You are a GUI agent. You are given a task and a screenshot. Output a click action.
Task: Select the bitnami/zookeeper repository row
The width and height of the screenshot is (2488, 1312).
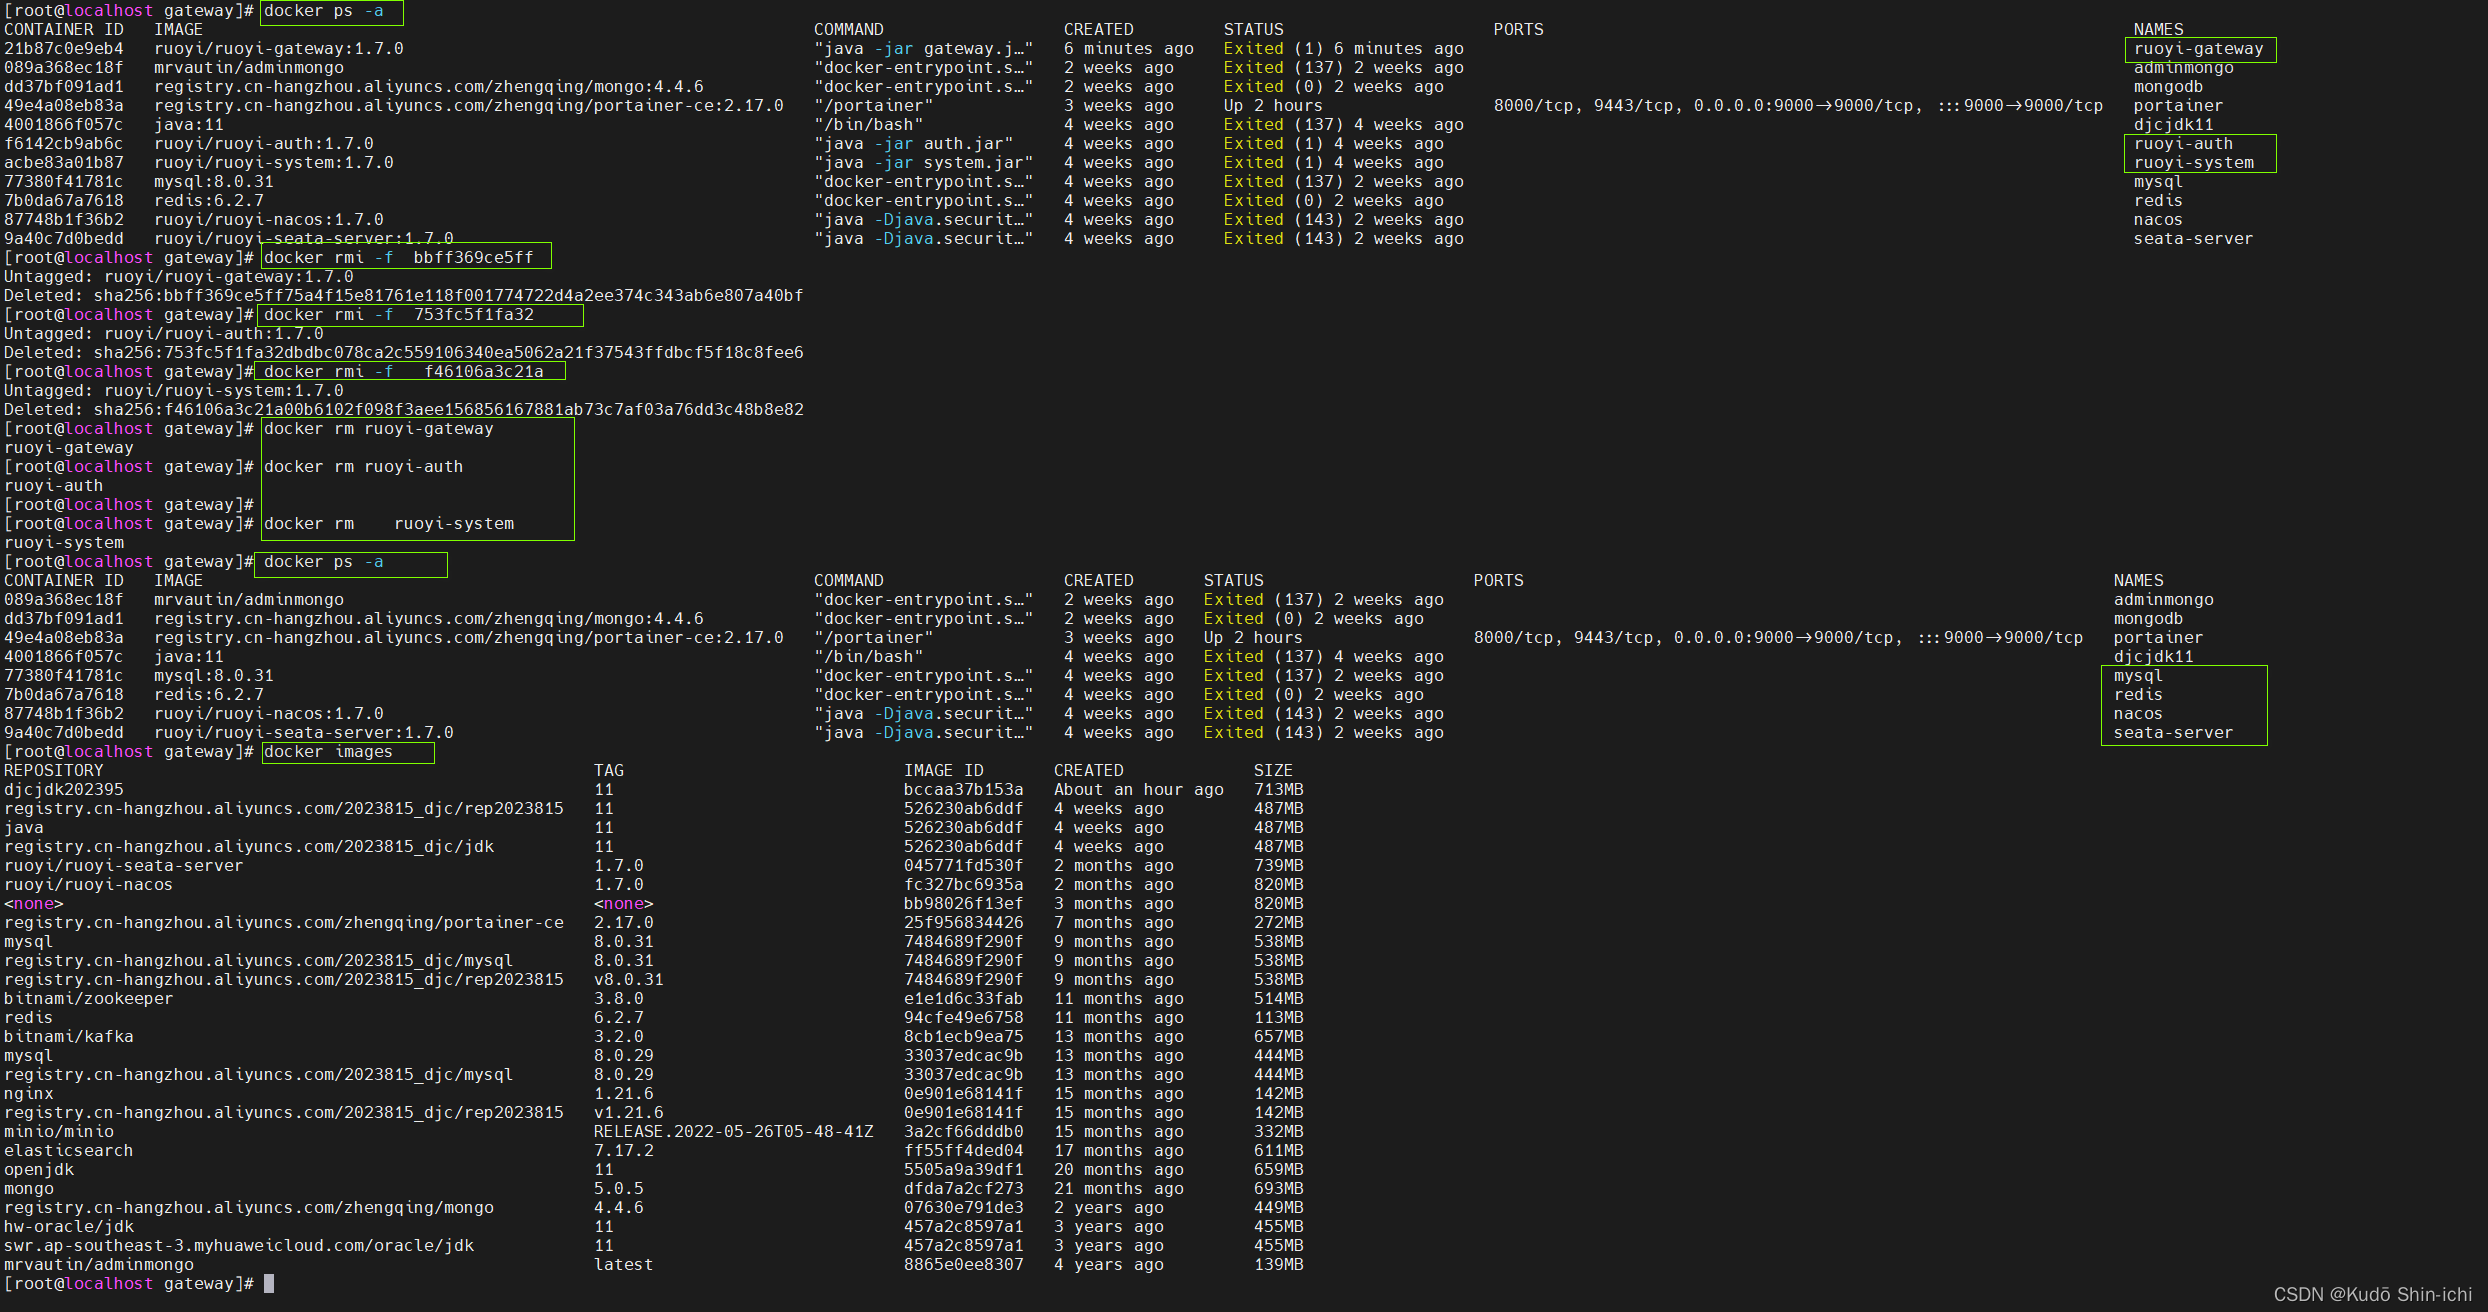click(654, 999)
